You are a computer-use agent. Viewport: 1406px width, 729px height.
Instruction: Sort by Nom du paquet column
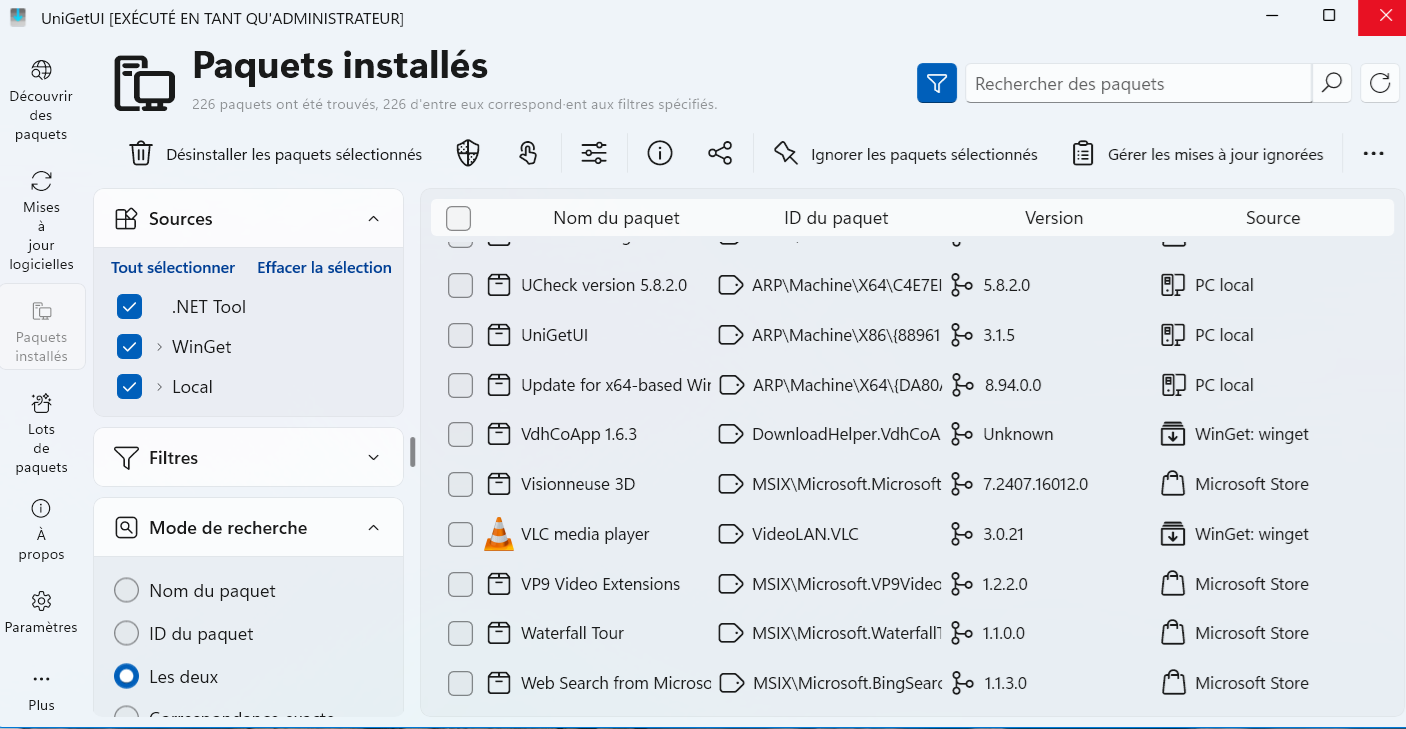click(x=616, y=218)
